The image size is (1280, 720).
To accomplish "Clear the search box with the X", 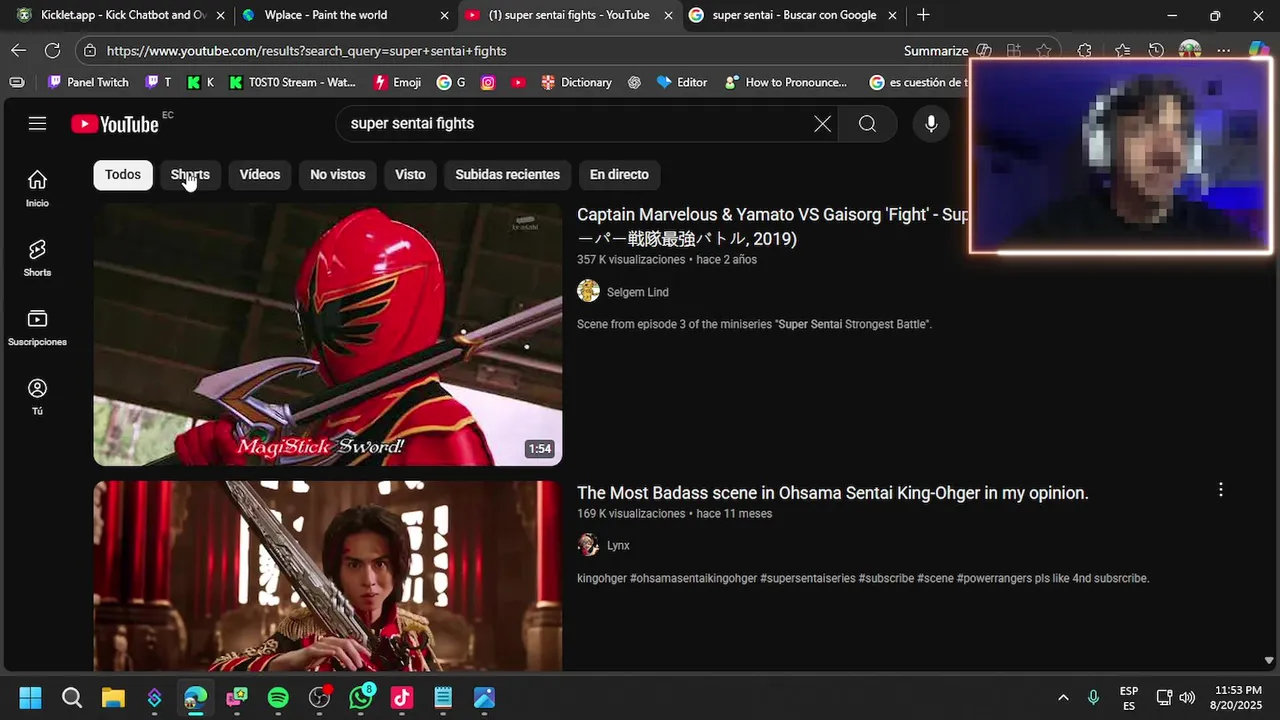I will [x=822, y=123].
